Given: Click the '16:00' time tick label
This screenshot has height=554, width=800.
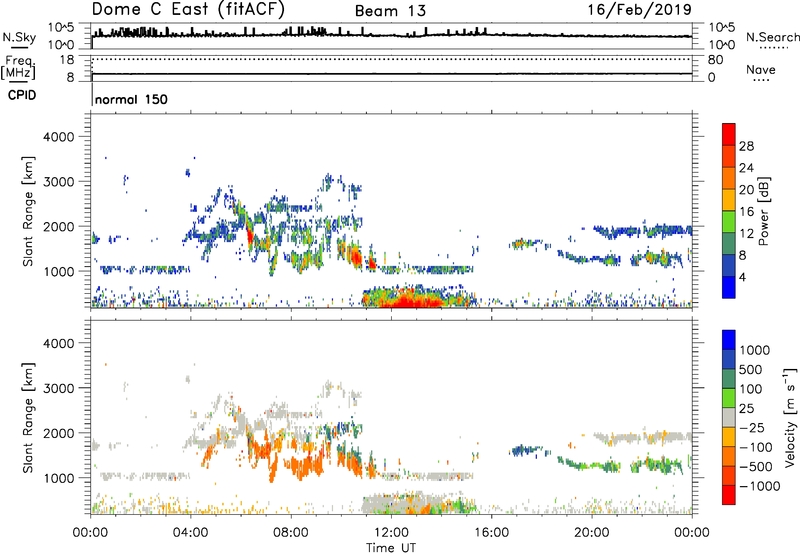Looking at the screenshot, I should [x=491, y=533].
